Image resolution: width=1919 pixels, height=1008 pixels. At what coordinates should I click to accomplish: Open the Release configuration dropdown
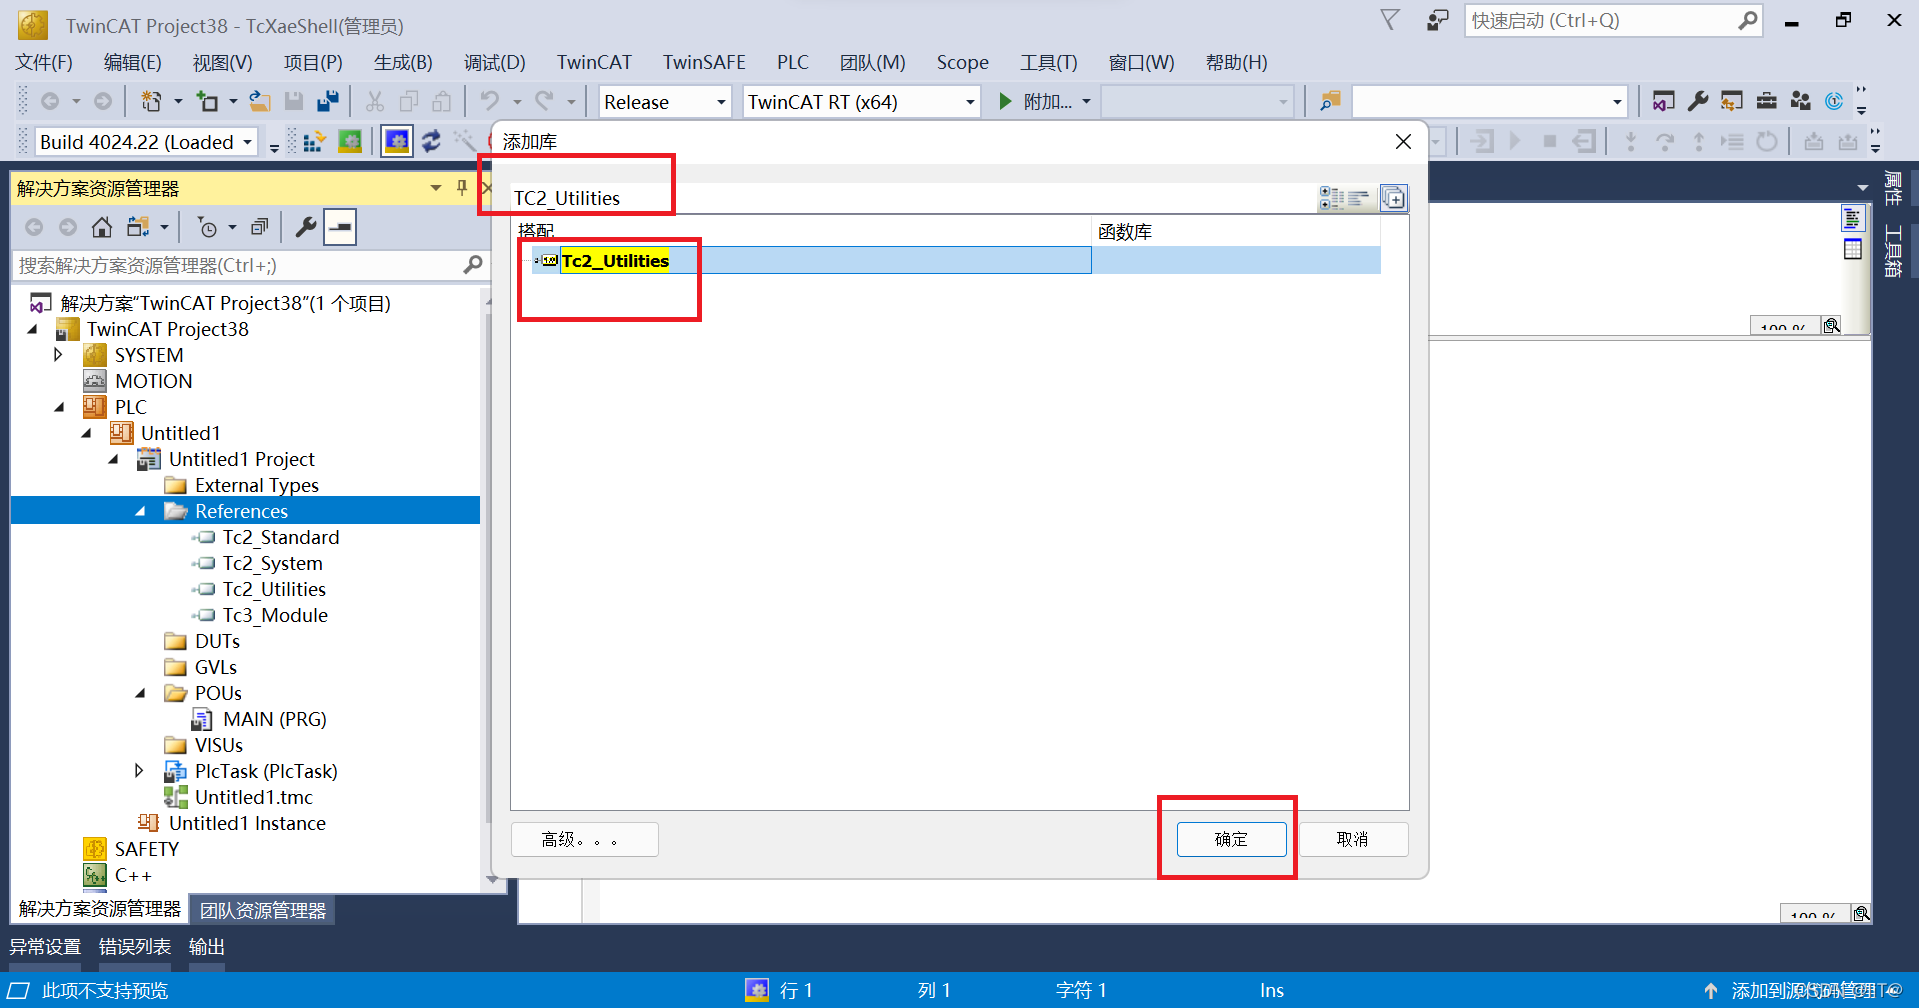(721, 102)
